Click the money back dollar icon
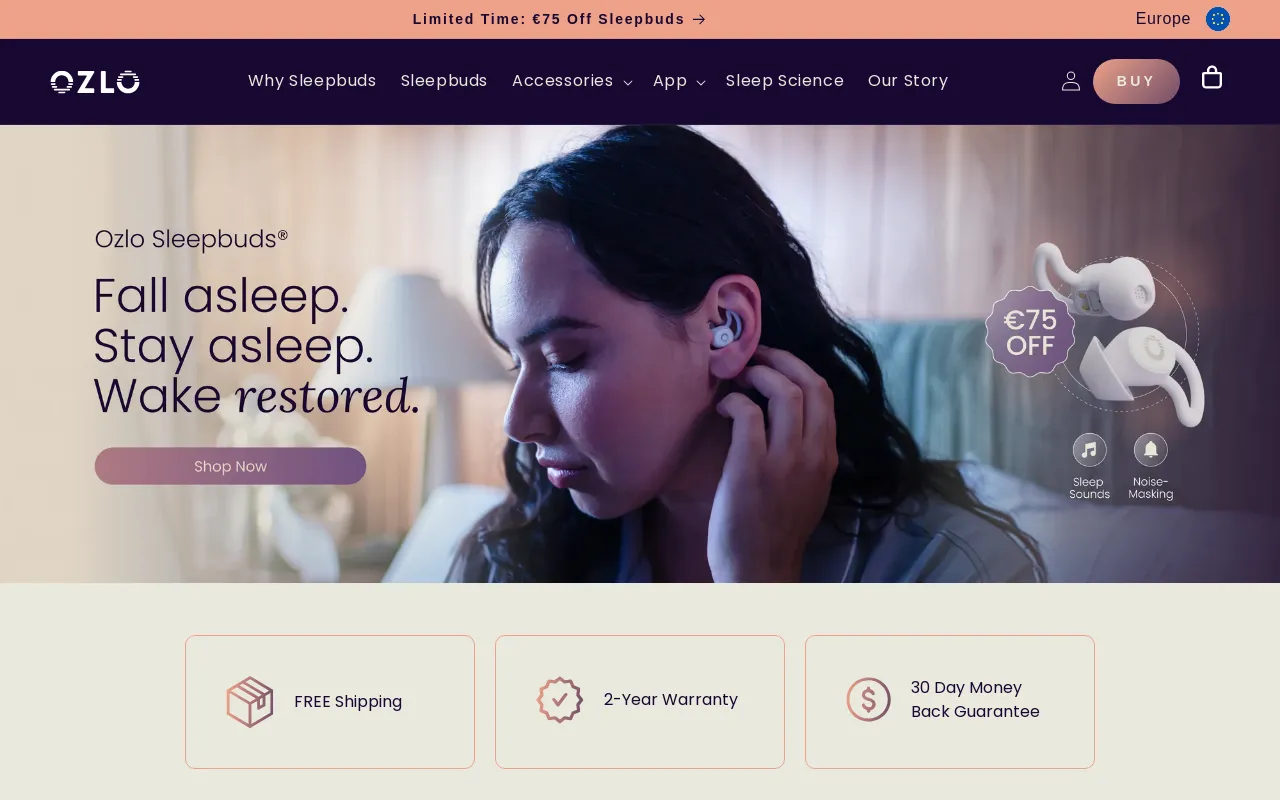The height and width of the screenshot is (800, 1280). 868,700
